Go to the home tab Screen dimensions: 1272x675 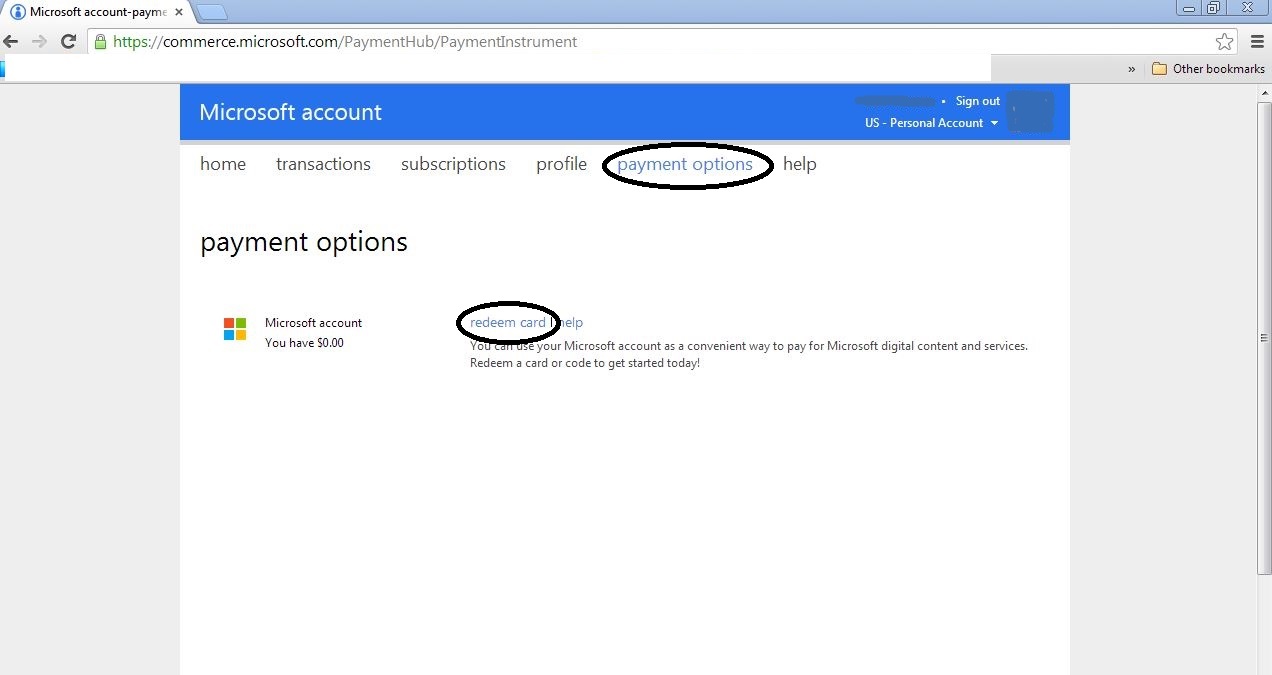[x=223, y=164]
